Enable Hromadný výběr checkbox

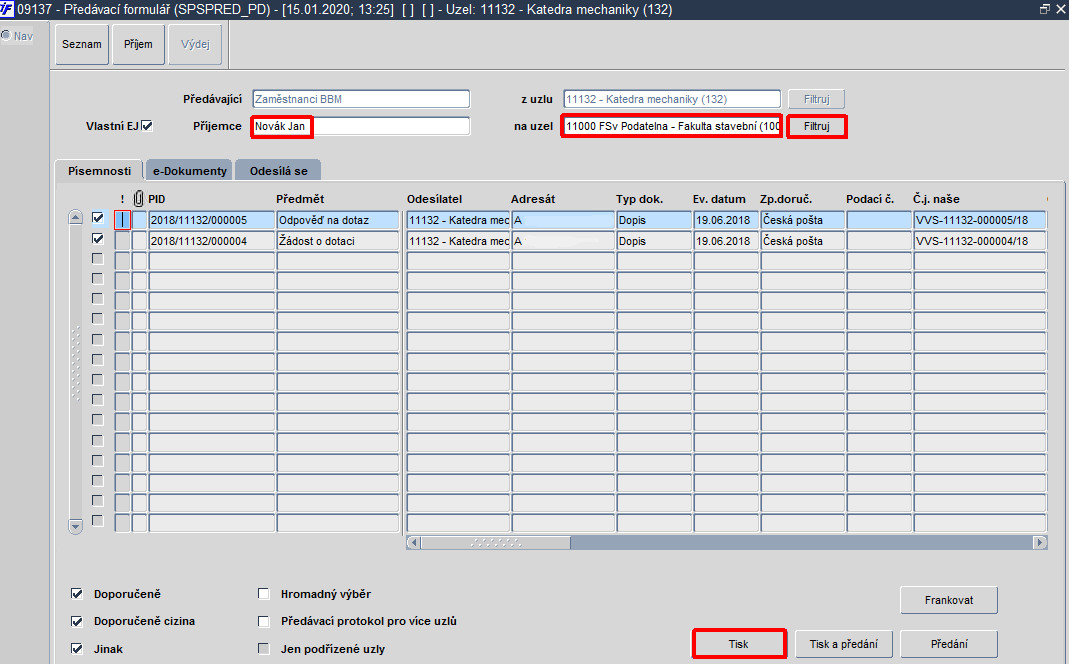[264, 594]
